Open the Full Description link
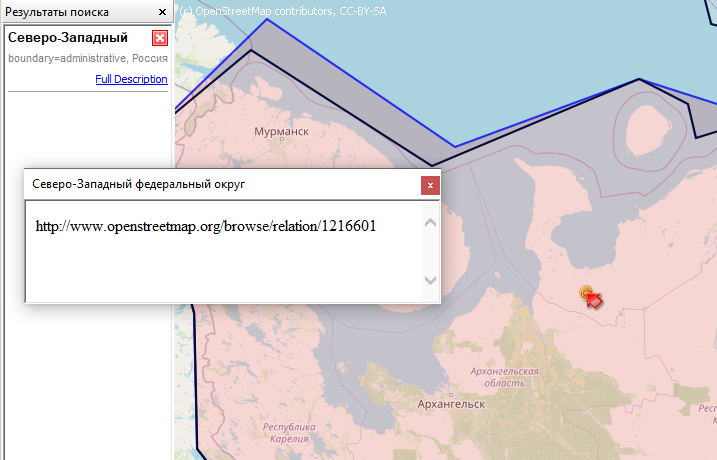 [x=131, y=79]
